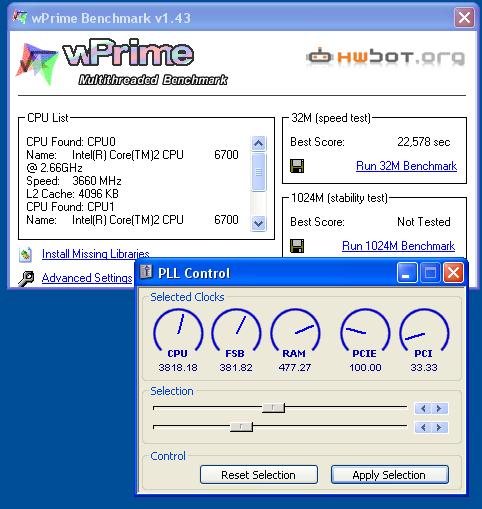
Task: Click the wPrime Benchmark v1.43 title text
Action: [111, 18]
